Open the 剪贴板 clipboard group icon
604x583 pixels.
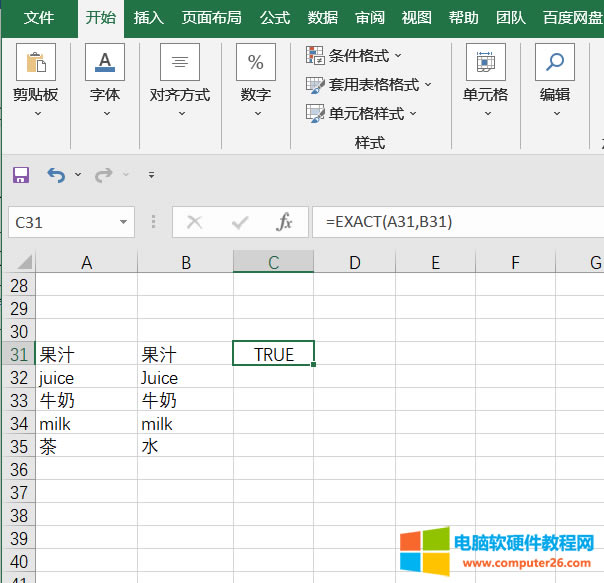click(x=36, y=62)
